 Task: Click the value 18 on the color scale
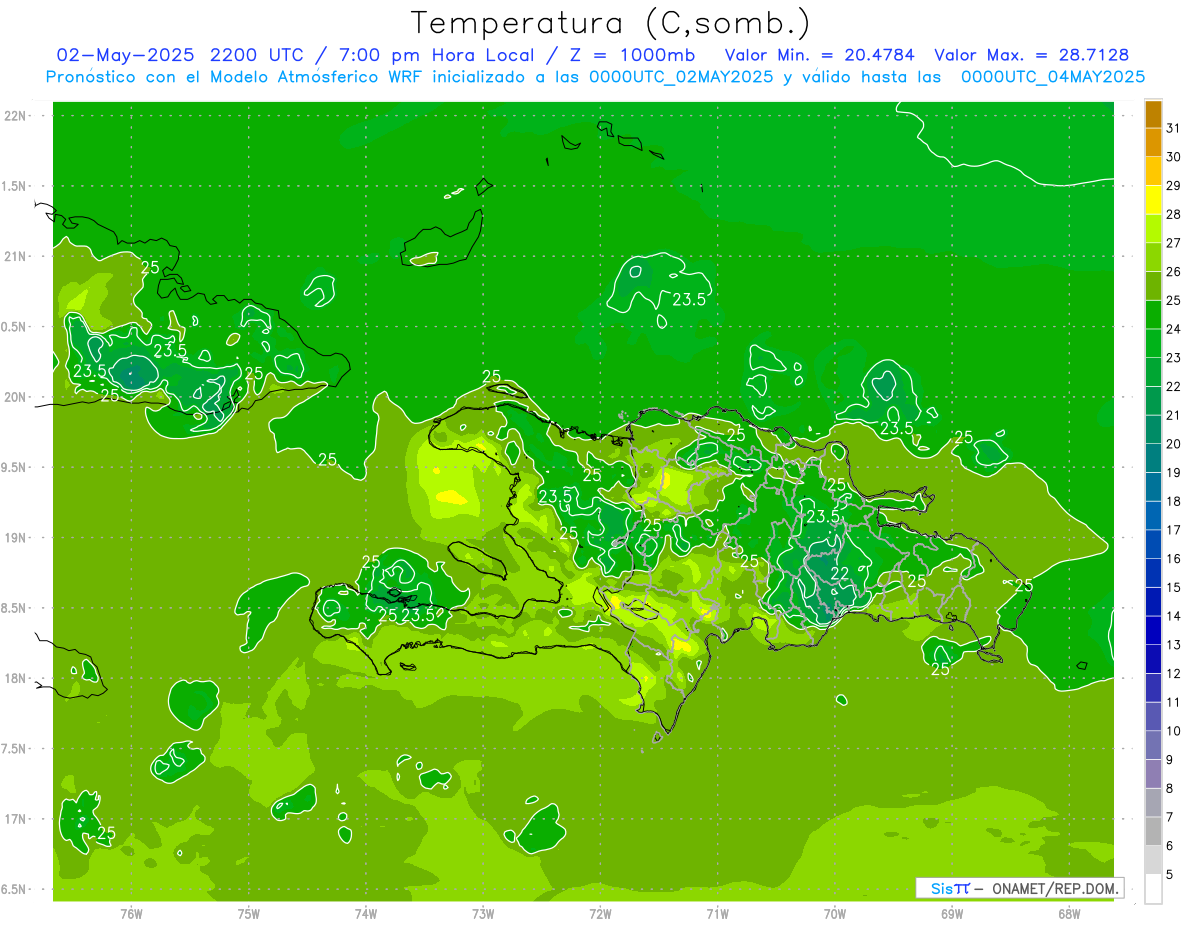(1174, 501)
